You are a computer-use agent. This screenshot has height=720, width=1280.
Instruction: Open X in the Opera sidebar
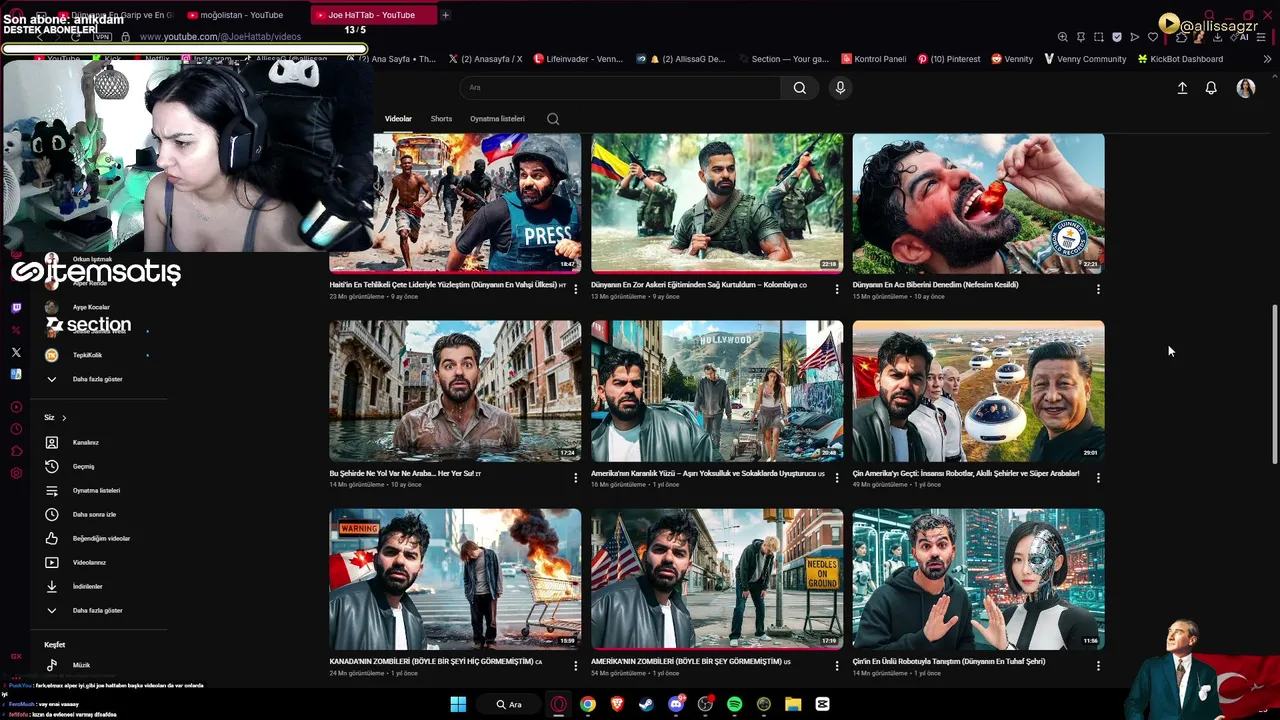pos(16,352)
